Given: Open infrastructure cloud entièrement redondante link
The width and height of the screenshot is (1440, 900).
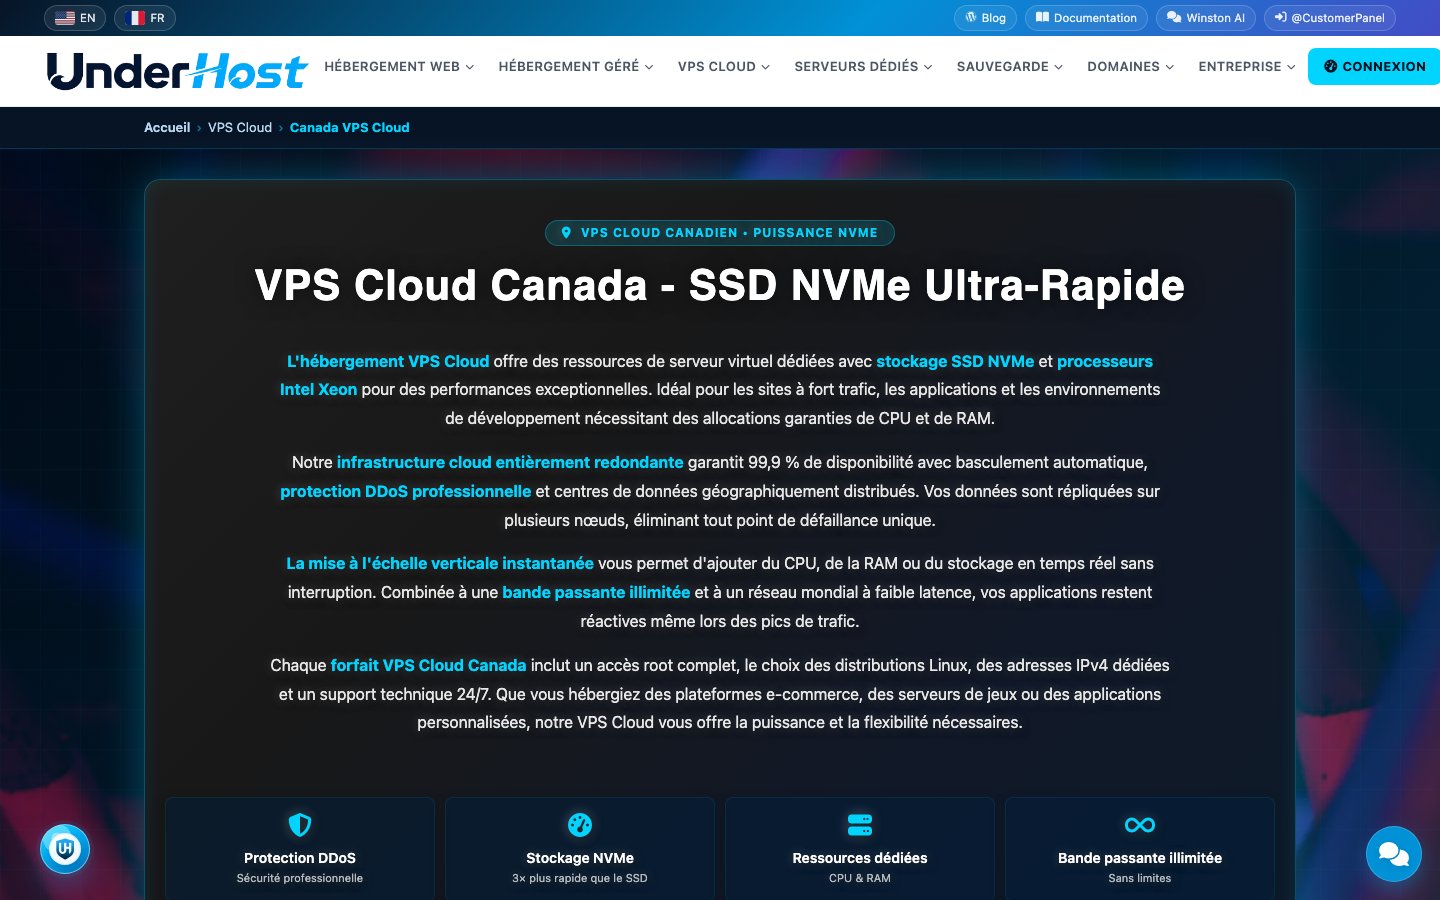Looking at the screenshot, I should pos(510,463).
